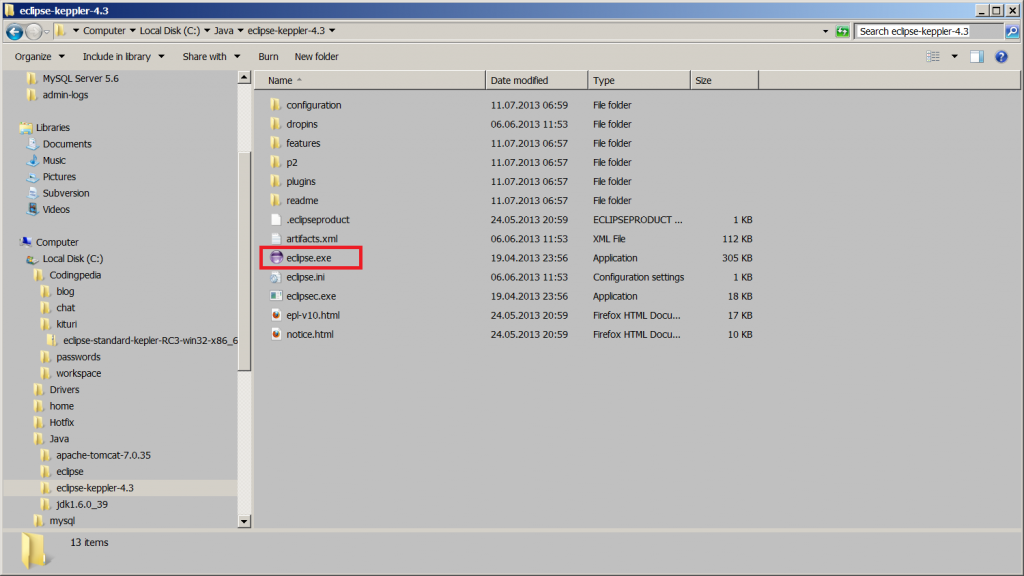Sort by the Size column header
1024x576 pixels.
(724, 80)
